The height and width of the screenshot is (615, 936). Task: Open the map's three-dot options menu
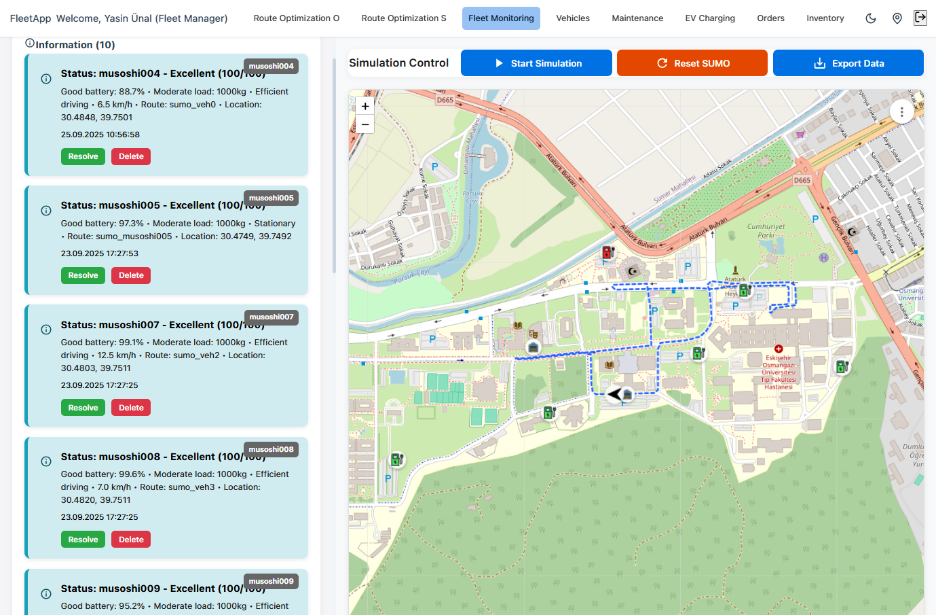(x=902, y=112)
